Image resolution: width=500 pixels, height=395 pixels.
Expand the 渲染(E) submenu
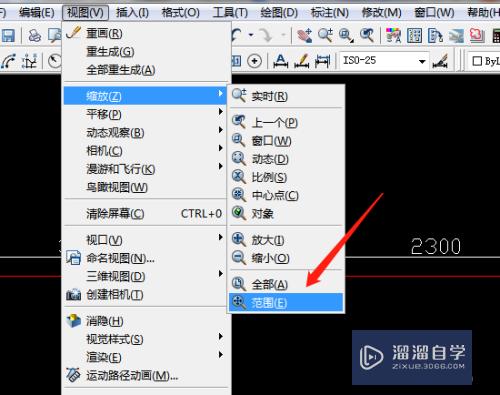point(145,357)
